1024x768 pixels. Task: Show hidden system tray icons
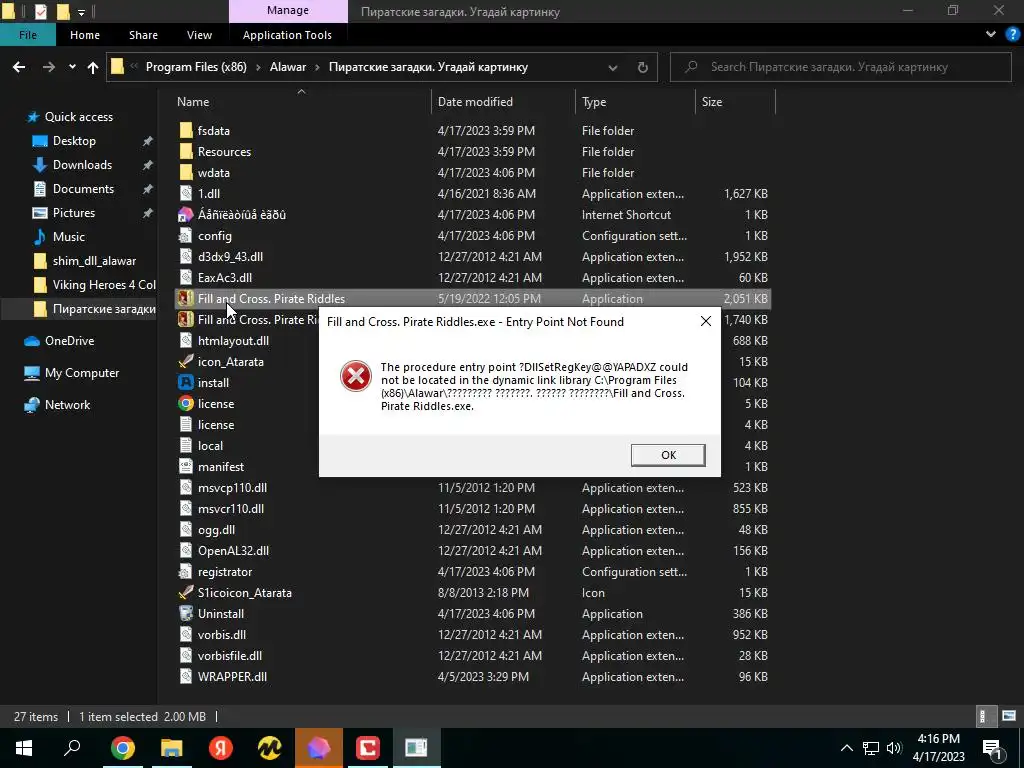point(846,748)
